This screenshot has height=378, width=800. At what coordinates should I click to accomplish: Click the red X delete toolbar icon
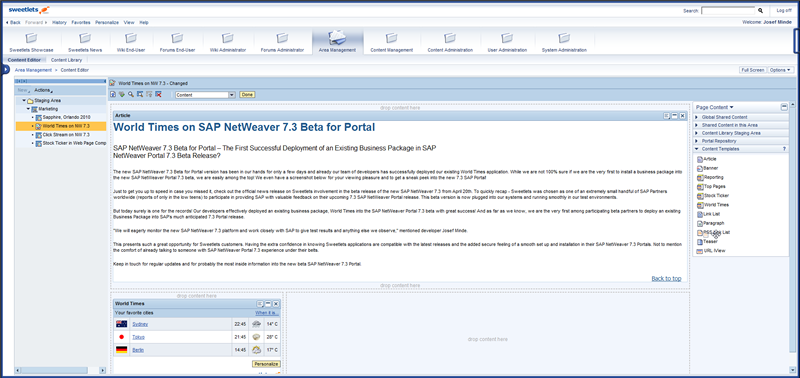(159, 94)
